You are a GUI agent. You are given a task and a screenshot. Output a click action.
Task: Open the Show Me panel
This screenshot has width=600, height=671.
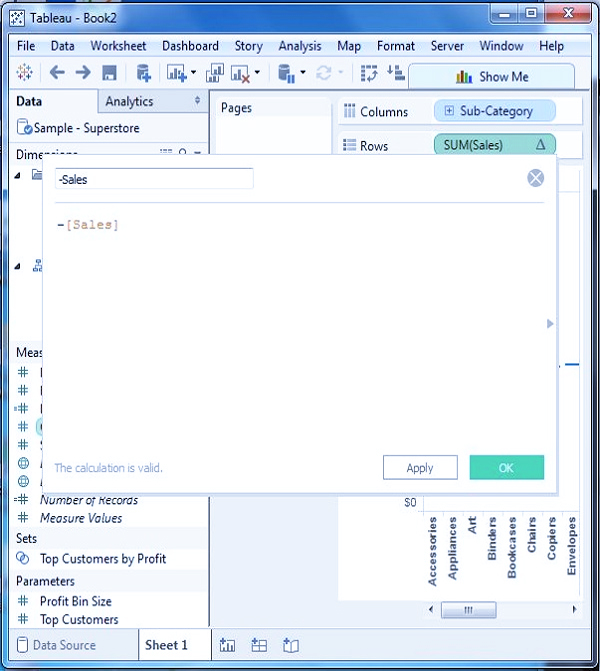click(492, 77)
